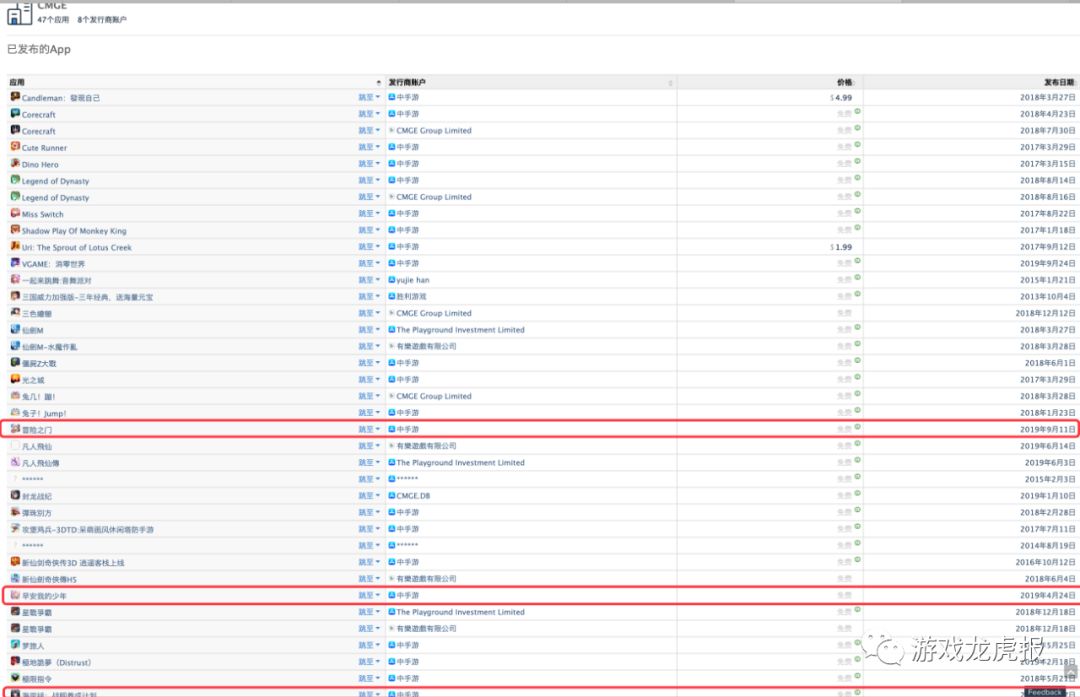Screen dimensions: 1080x697
Task: Expand 跳至 dropdown for VGAME row
Action: [x=369, y=263]
